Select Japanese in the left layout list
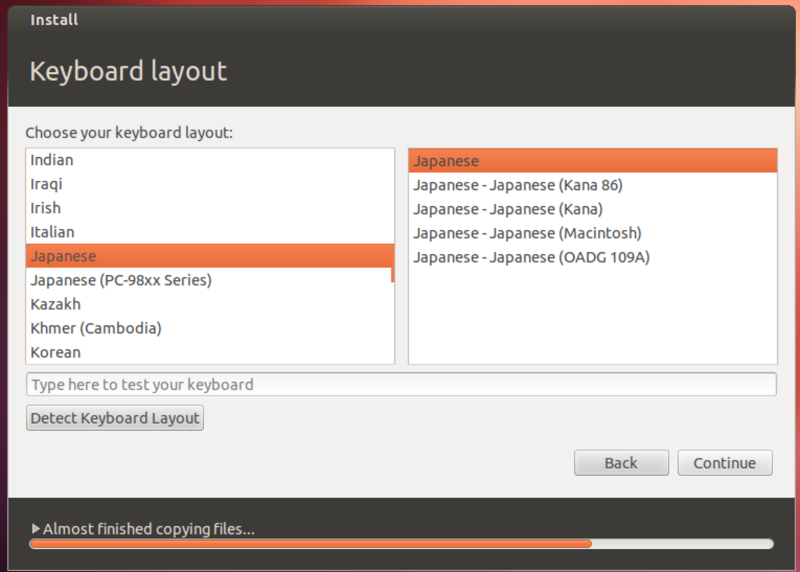800x572 pixels. coord(209,256)
